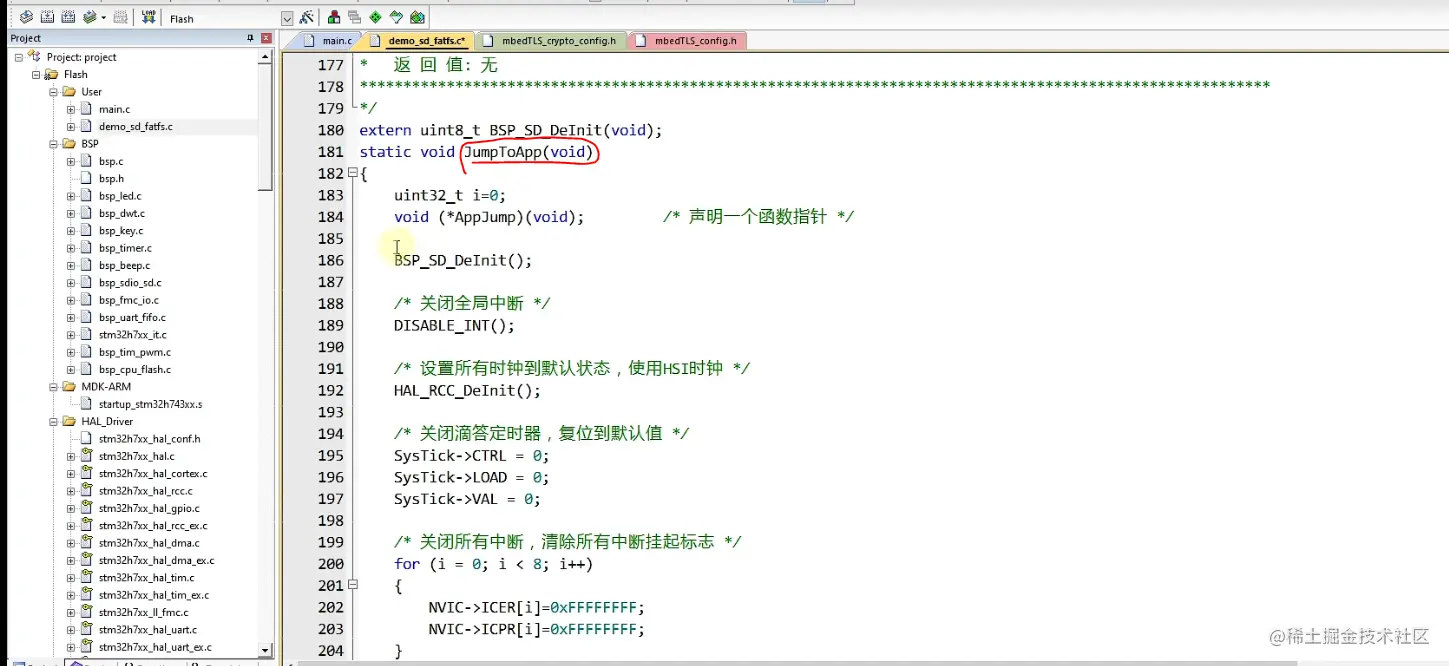
Task: Select demo_sd_fatfs.c in the project tree
Action: pyautogui.click(x=135, y=127)
